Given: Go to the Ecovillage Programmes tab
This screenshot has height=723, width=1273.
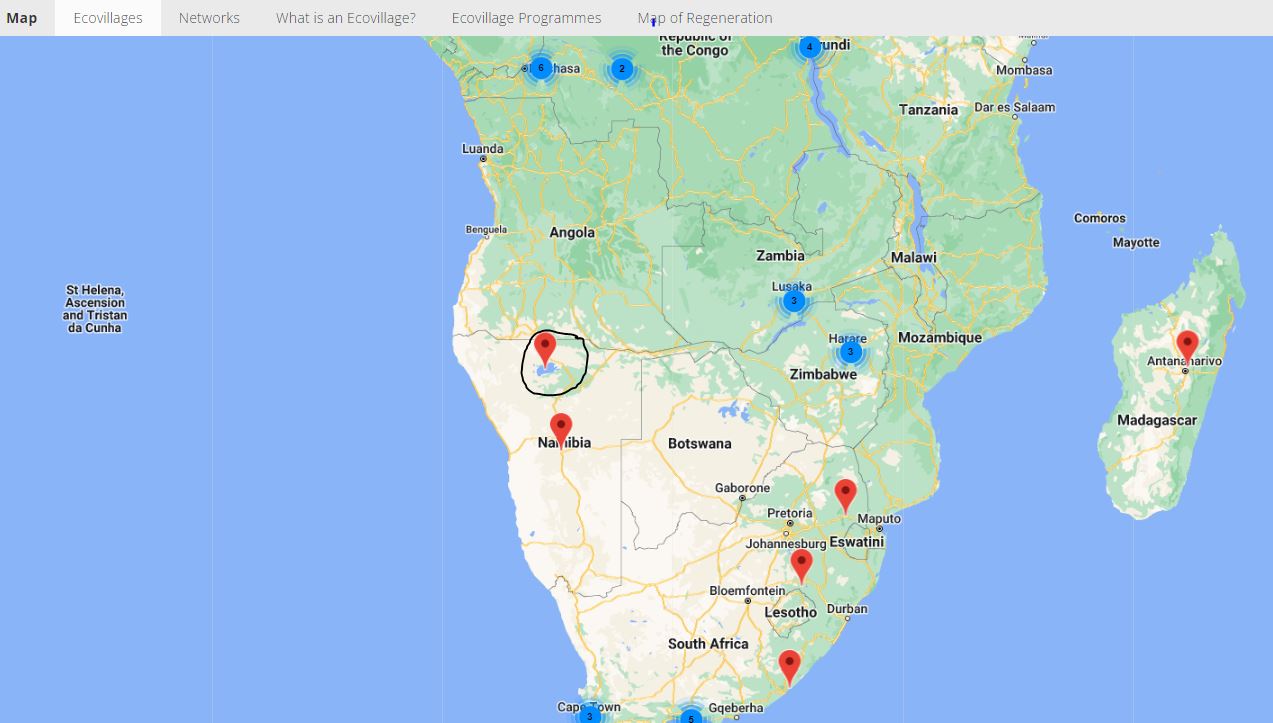Looking at the screenshot, I should coord(526,18).
